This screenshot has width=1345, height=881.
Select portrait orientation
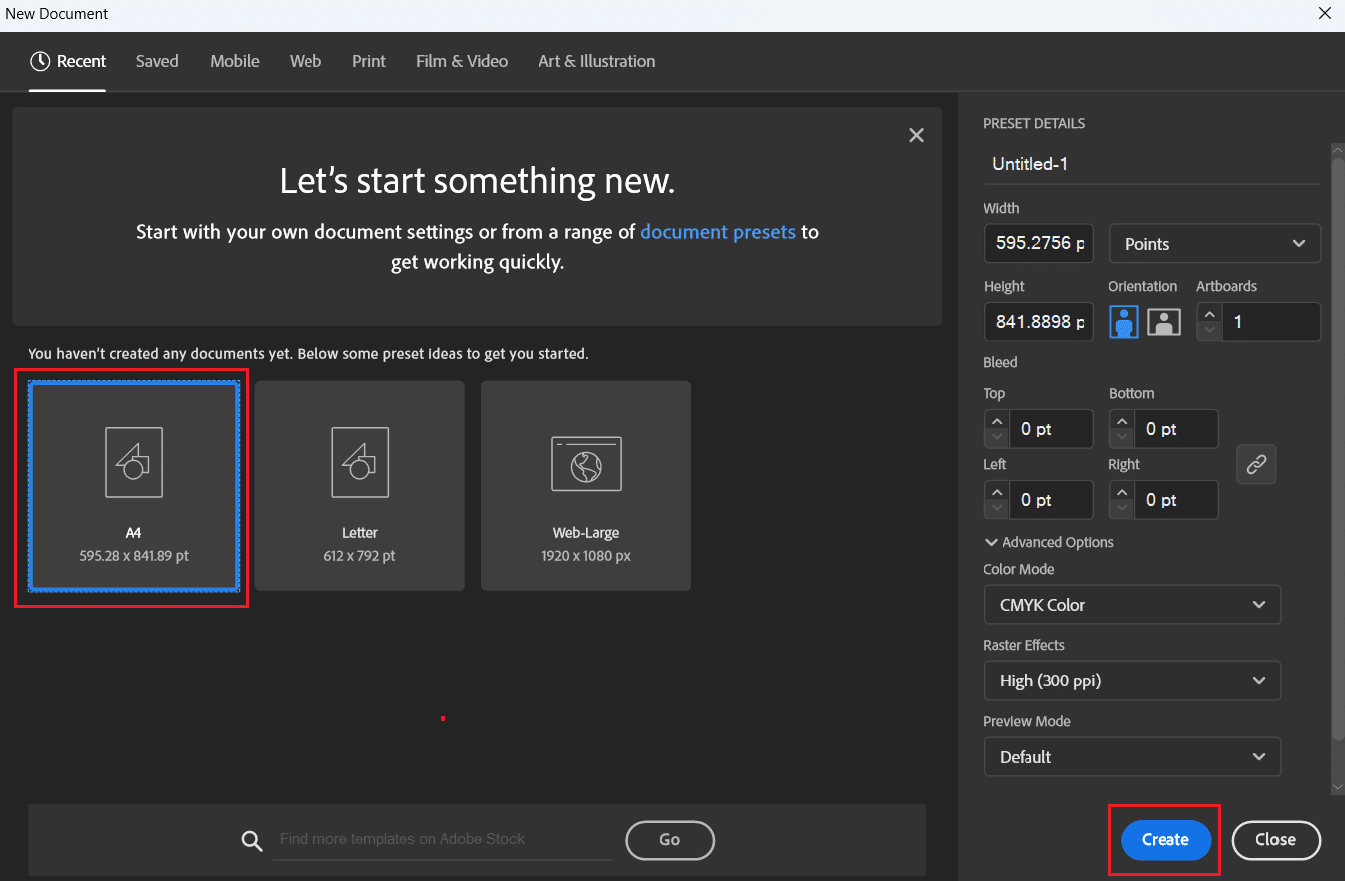1123,321
